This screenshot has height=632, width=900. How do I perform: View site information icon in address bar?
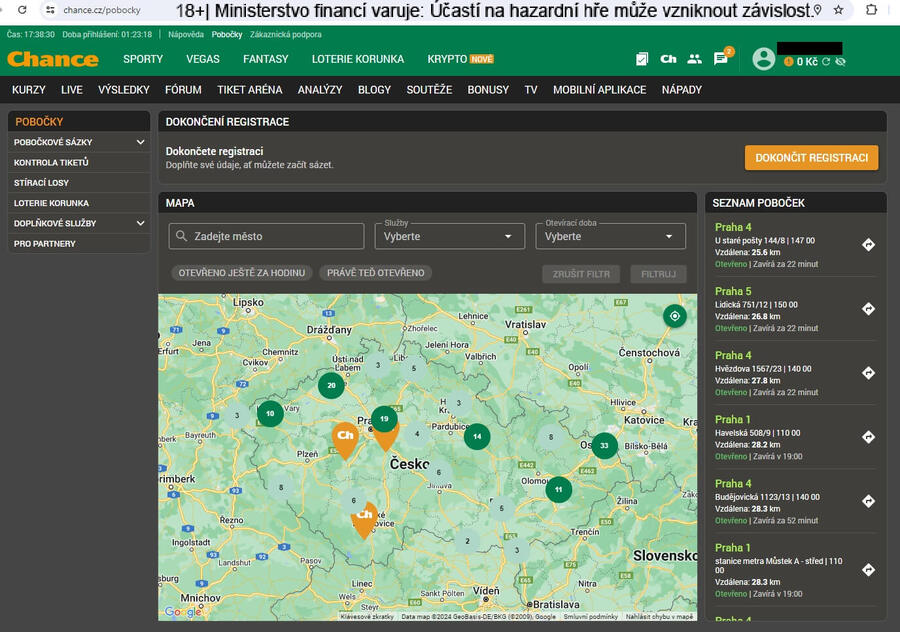pos(51,10)
